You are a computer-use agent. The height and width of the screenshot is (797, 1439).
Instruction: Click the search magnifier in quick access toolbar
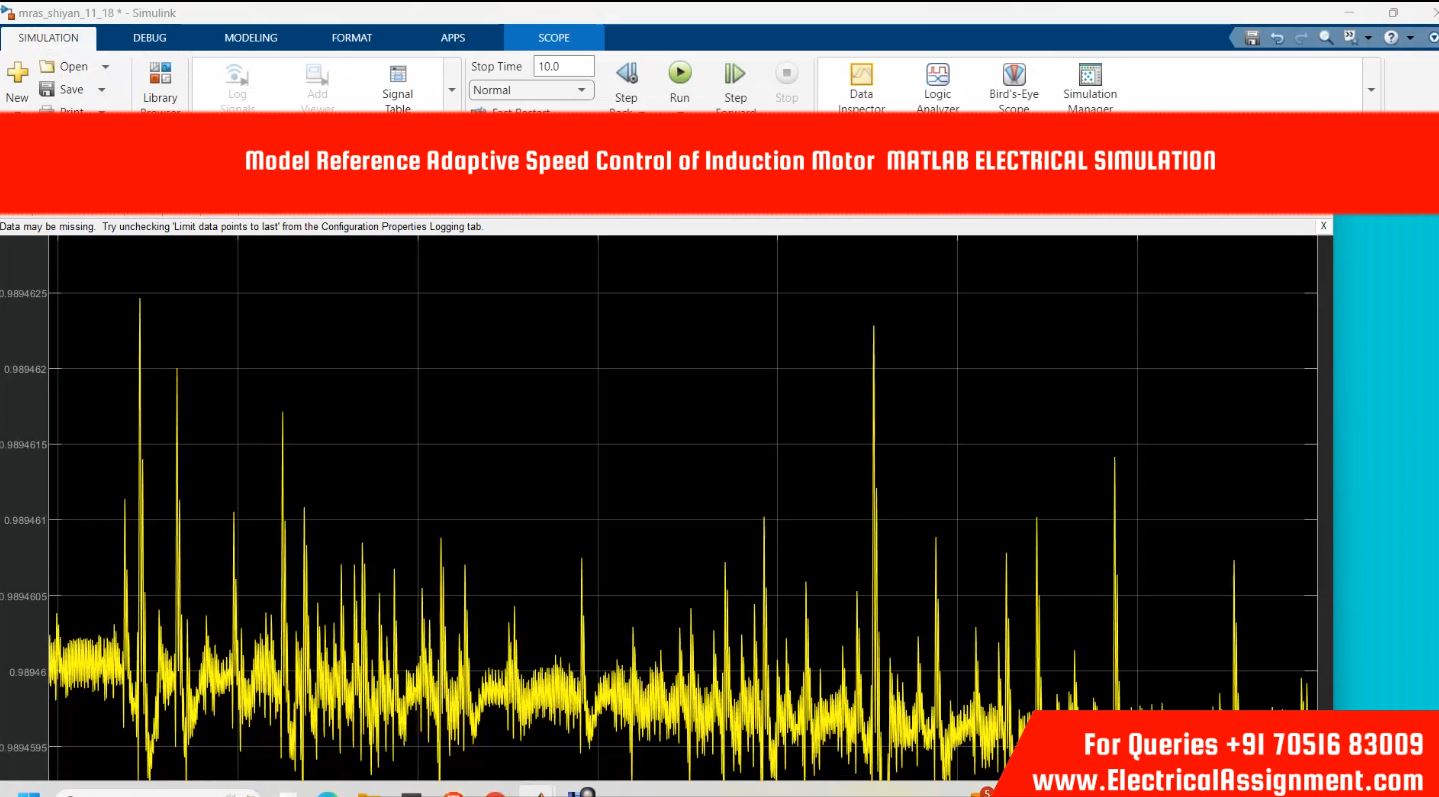pos(1326,38)
